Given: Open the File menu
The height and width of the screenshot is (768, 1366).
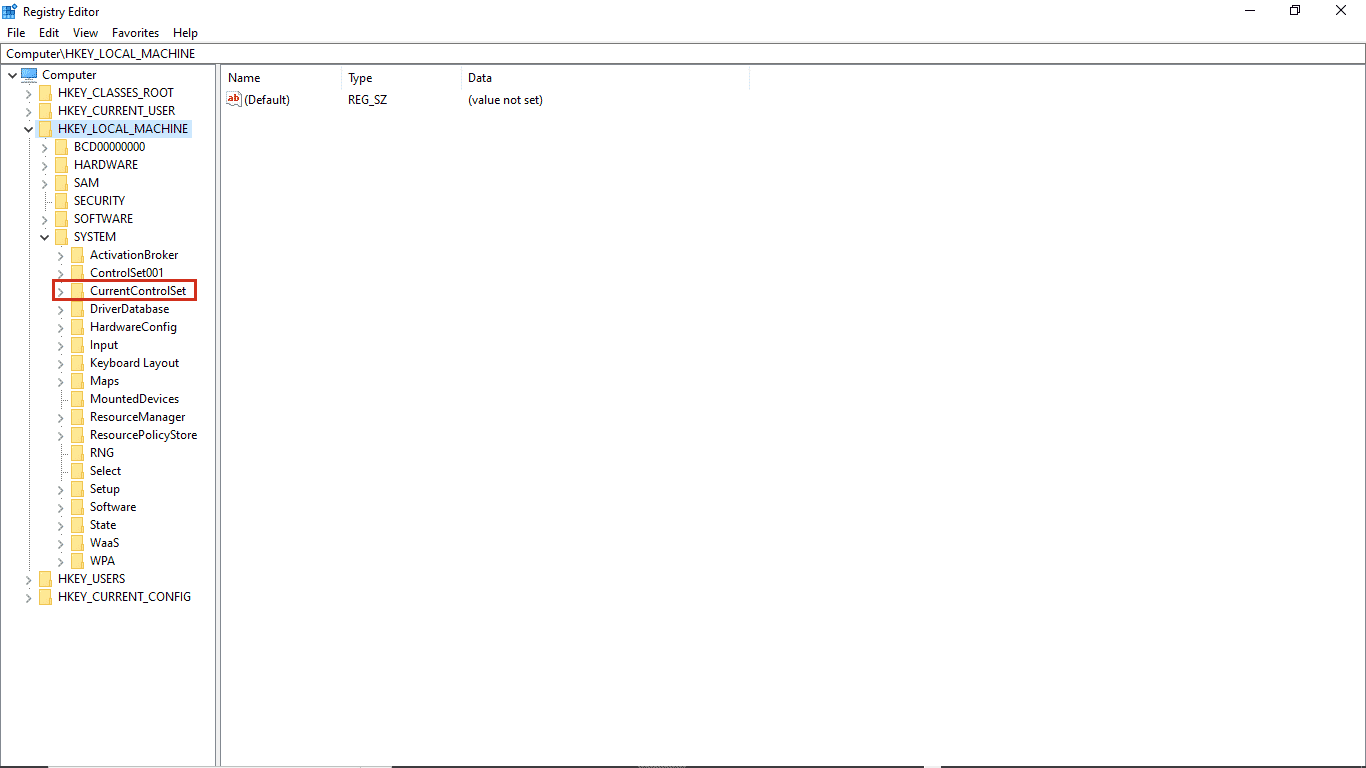Looking at the screenshot, I should click(16, 33).
